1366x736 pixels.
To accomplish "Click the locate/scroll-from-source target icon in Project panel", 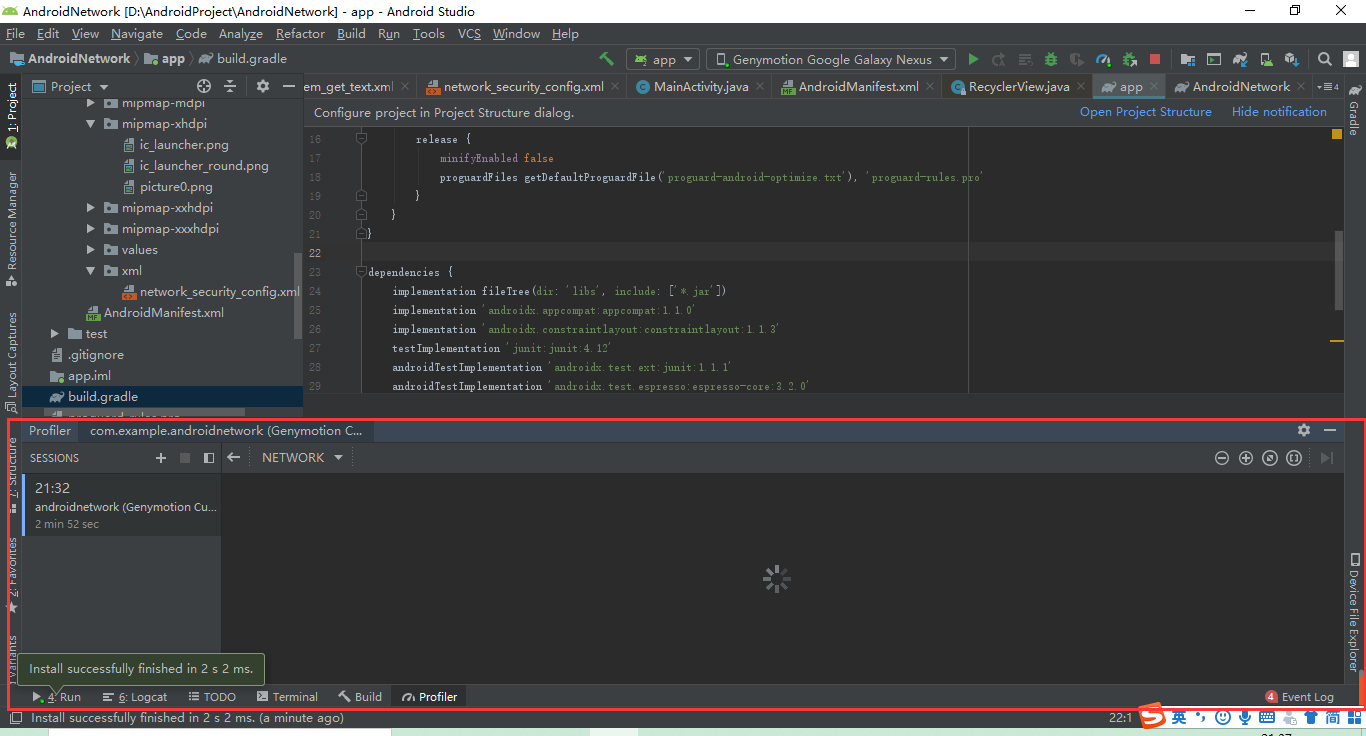I will (x=204, y=86).
